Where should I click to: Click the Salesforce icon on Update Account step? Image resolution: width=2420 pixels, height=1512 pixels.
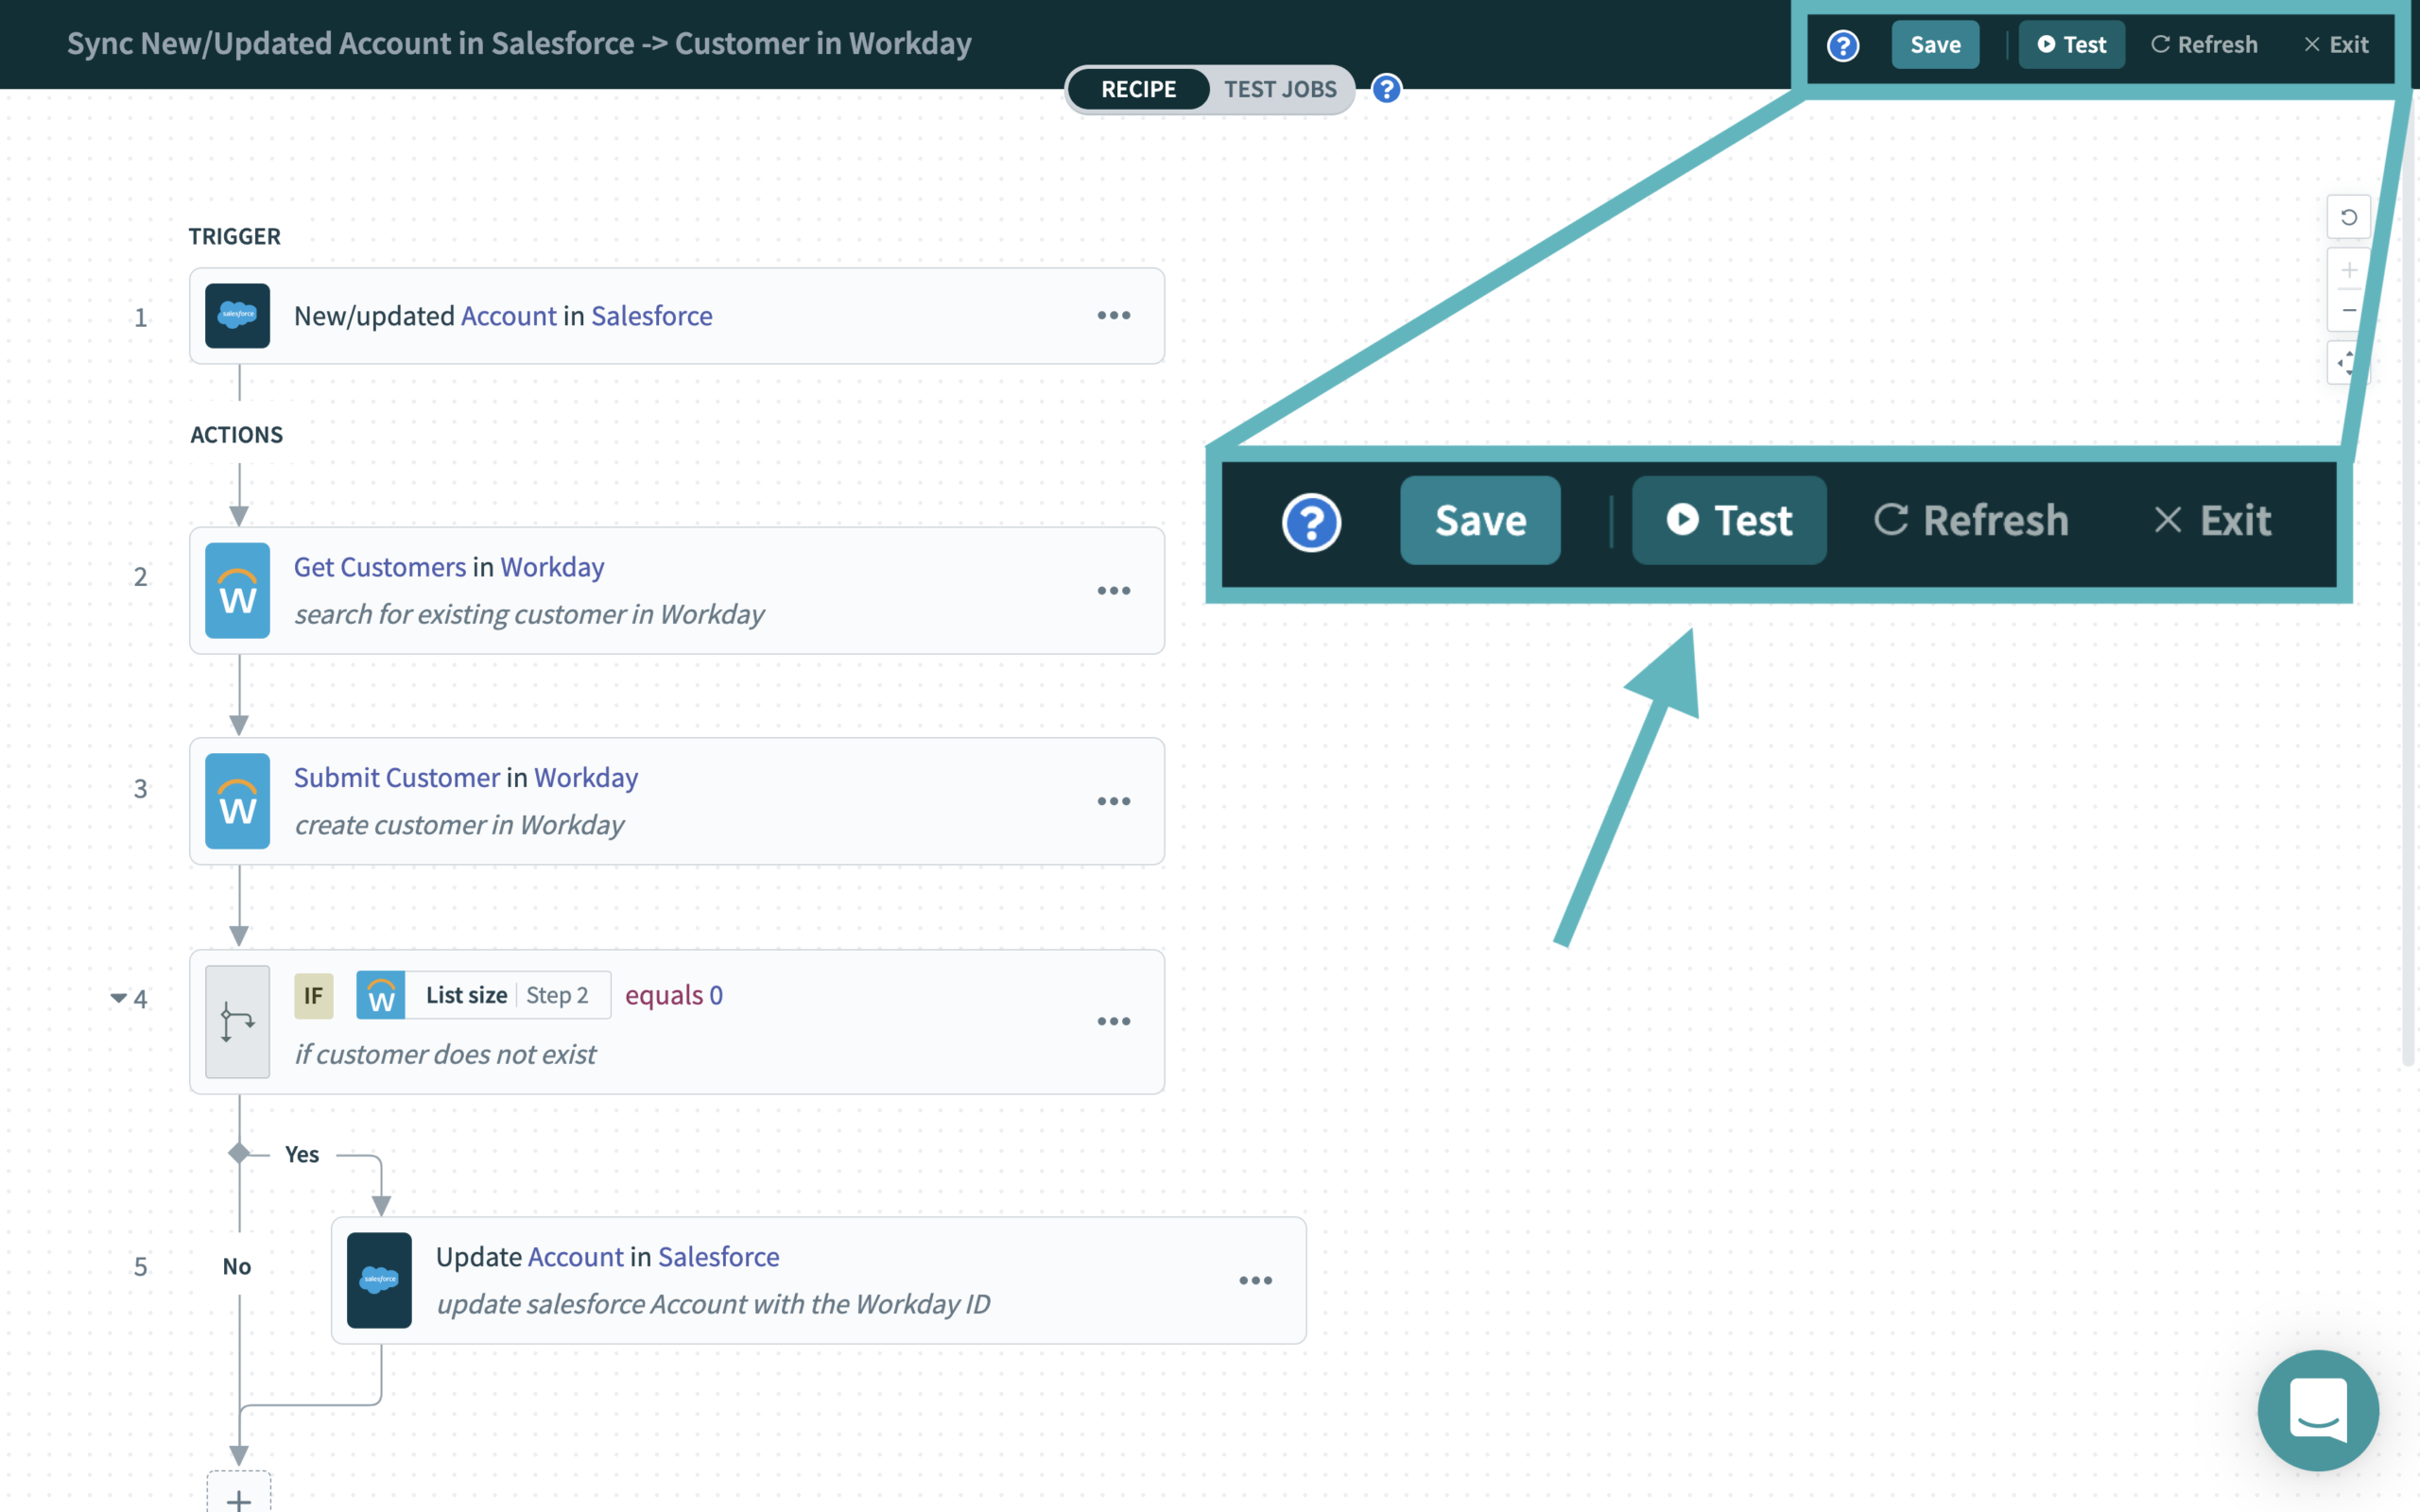[379, 1281]
